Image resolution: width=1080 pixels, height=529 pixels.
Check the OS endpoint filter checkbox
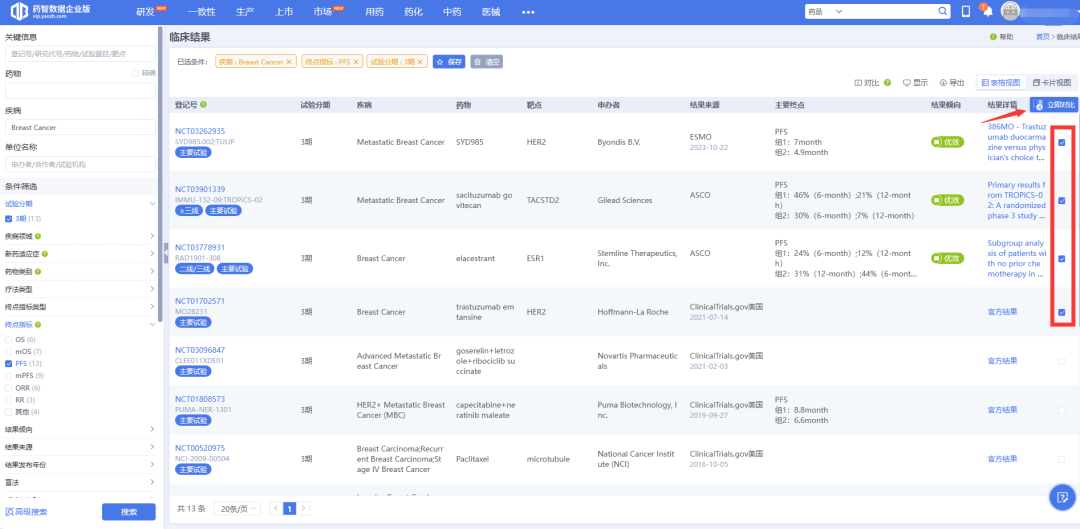(9, 339)
